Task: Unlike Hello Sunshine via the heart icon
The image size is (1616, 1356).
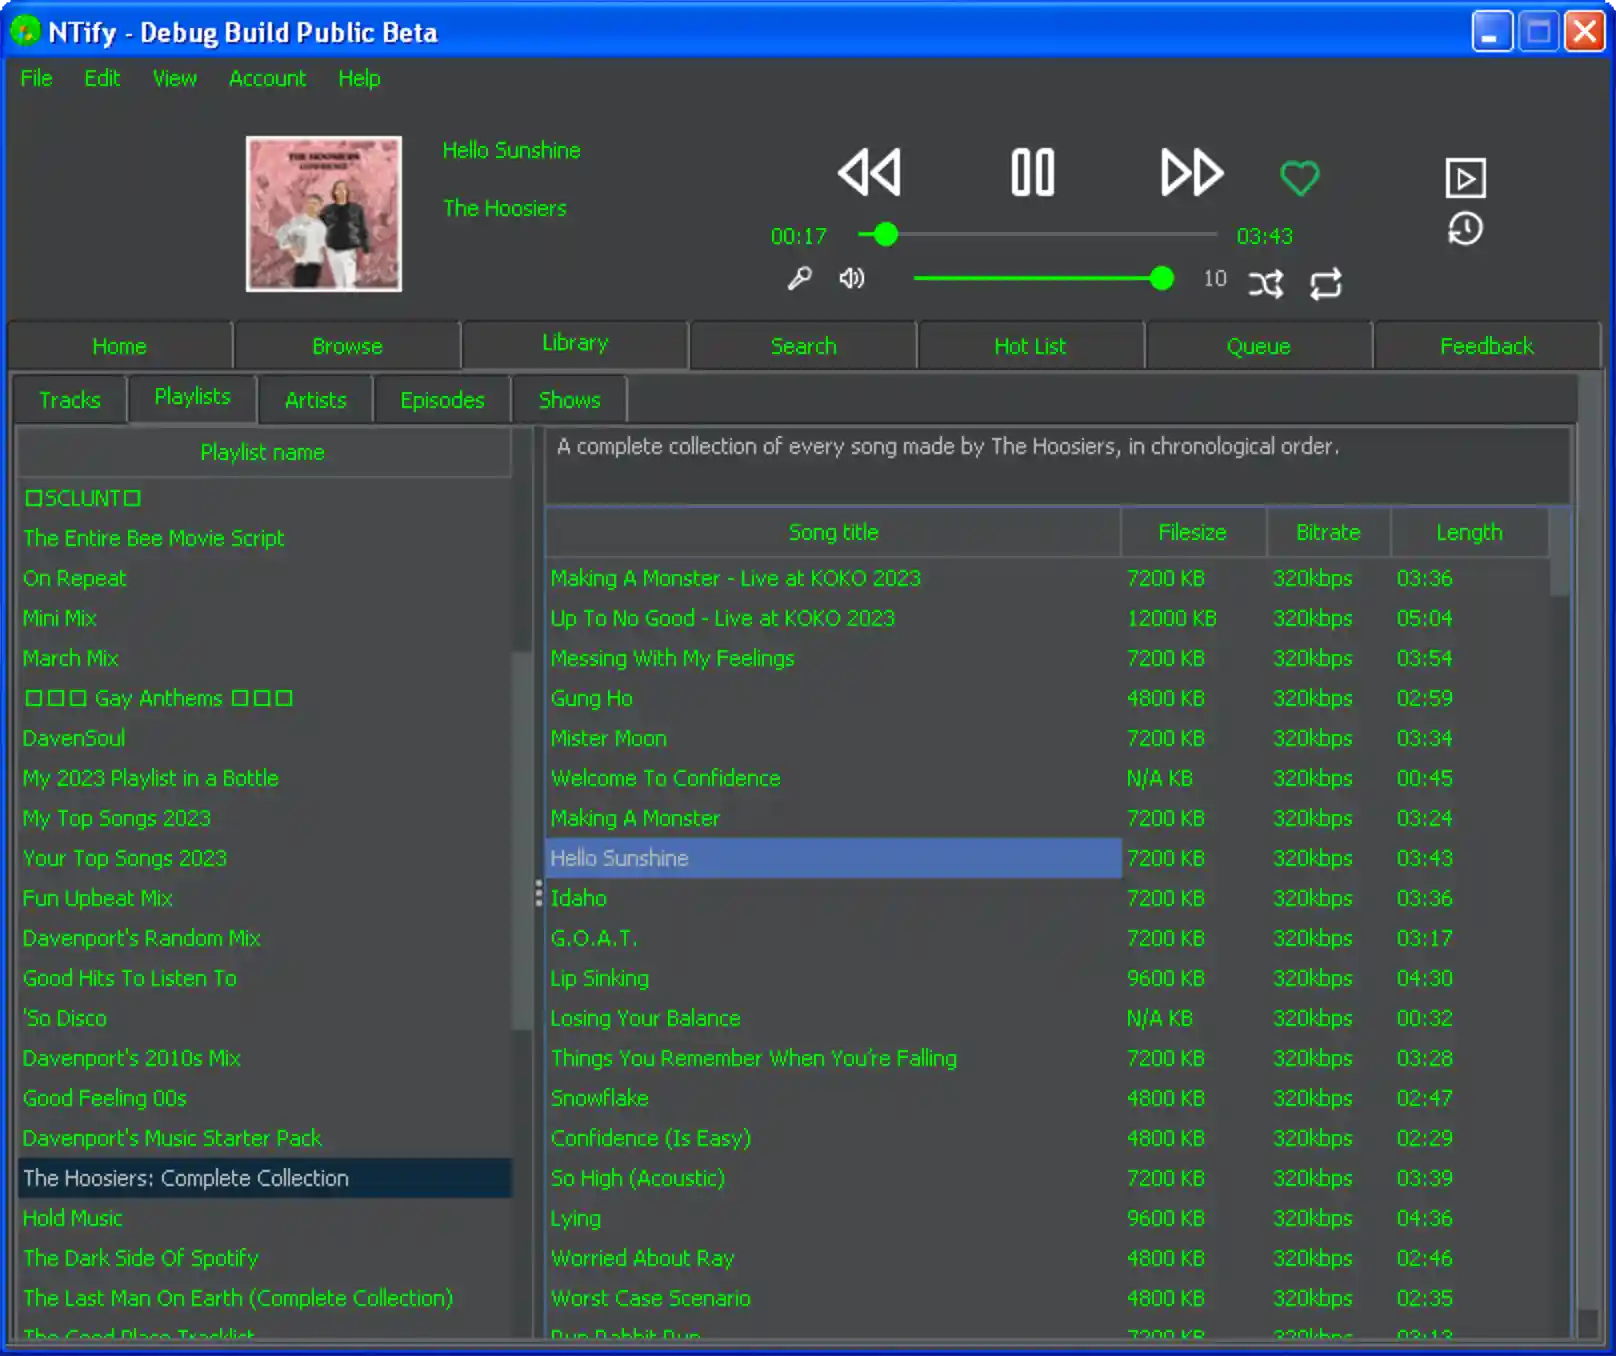Action: tap(1299, 178)
